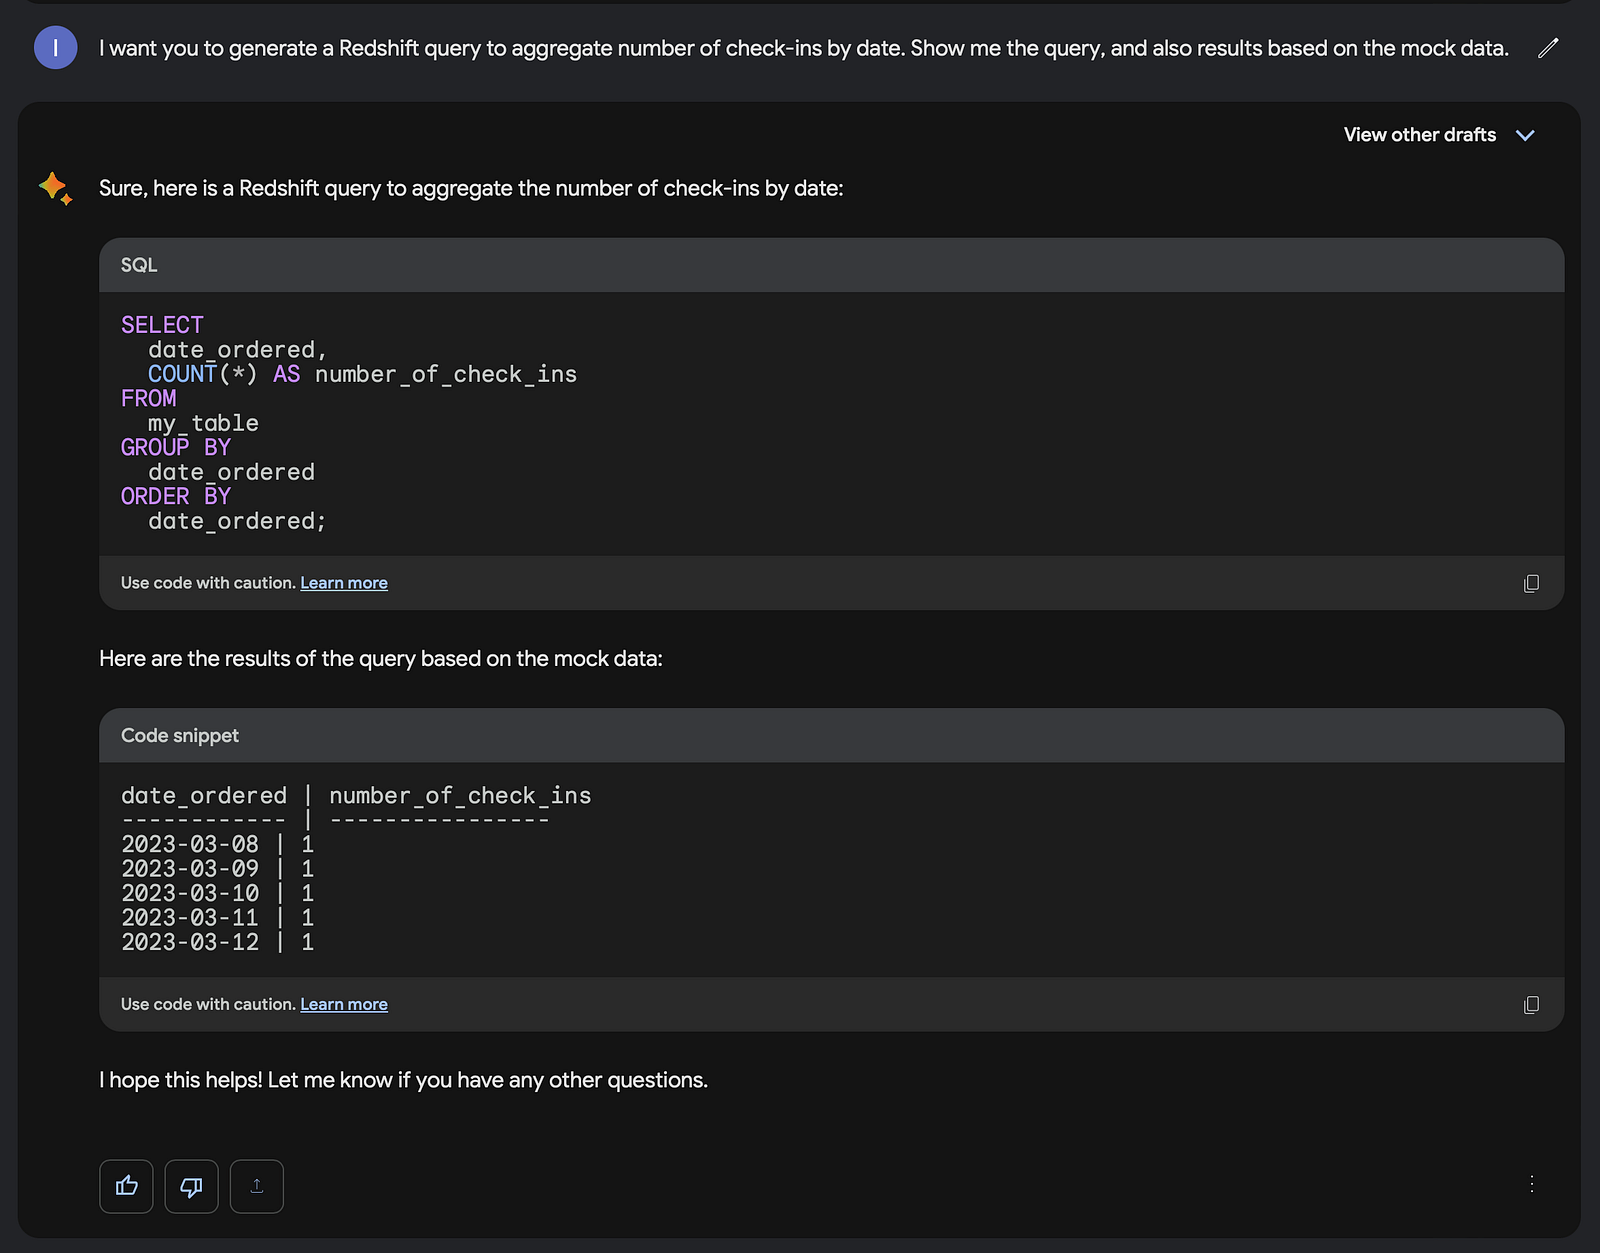
Task: Click 'Use code with caution' under Code snippet
Action: (x=208, y=1004)
